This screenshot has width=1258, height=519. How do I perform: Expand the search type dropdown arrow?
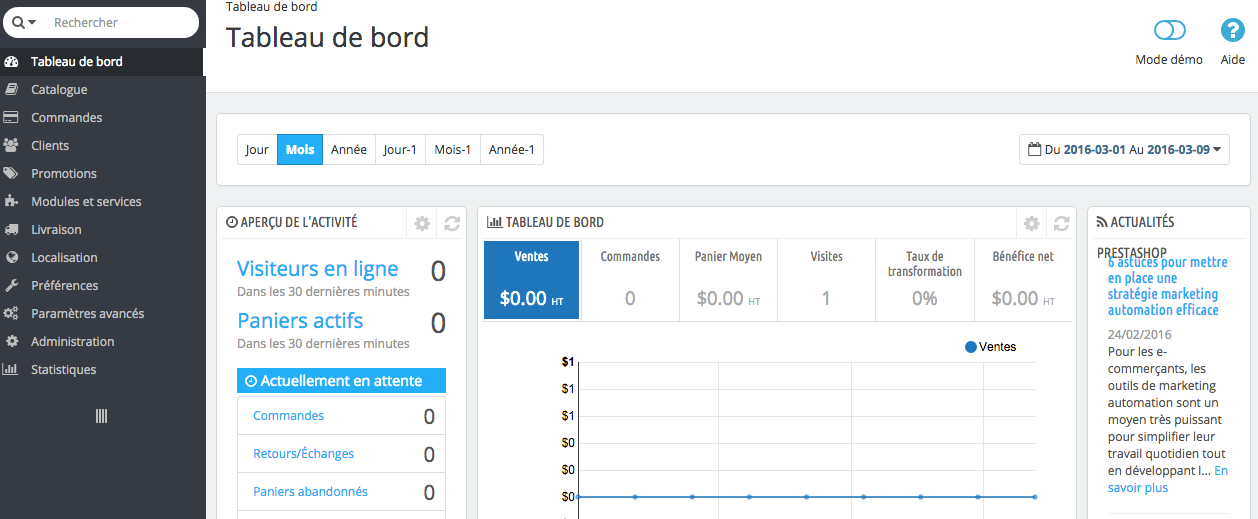(x=26, y=23)
